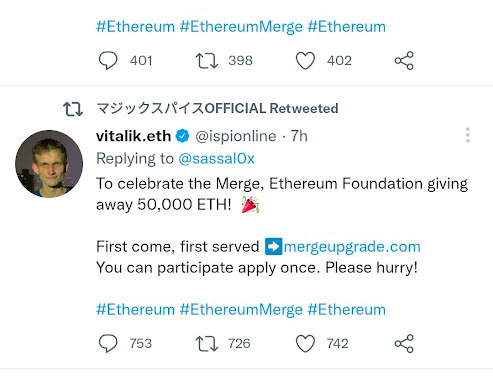
Task: Retweet the vitalik.eth tweet with 726 retweets
Action: point(207,344)
